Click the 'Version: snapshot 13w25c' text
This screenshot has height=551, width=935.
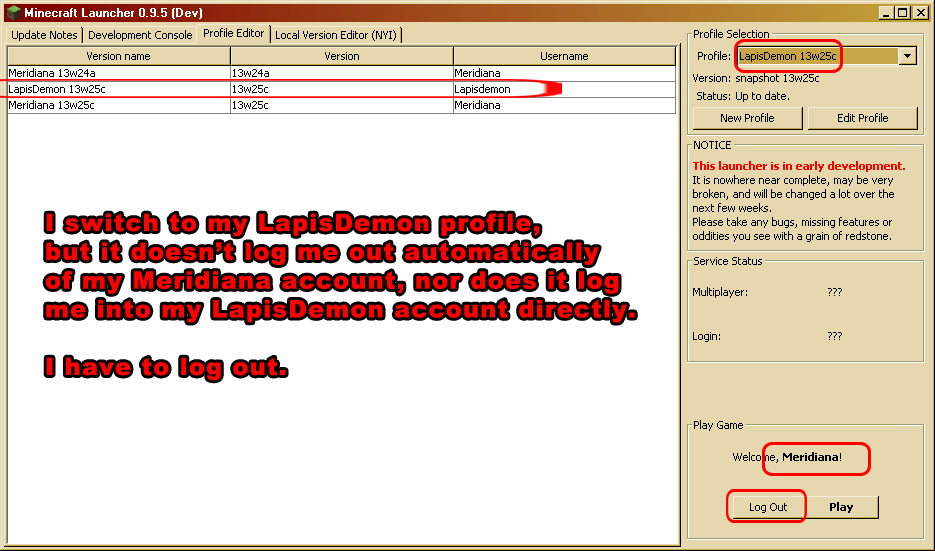point(756,78)
